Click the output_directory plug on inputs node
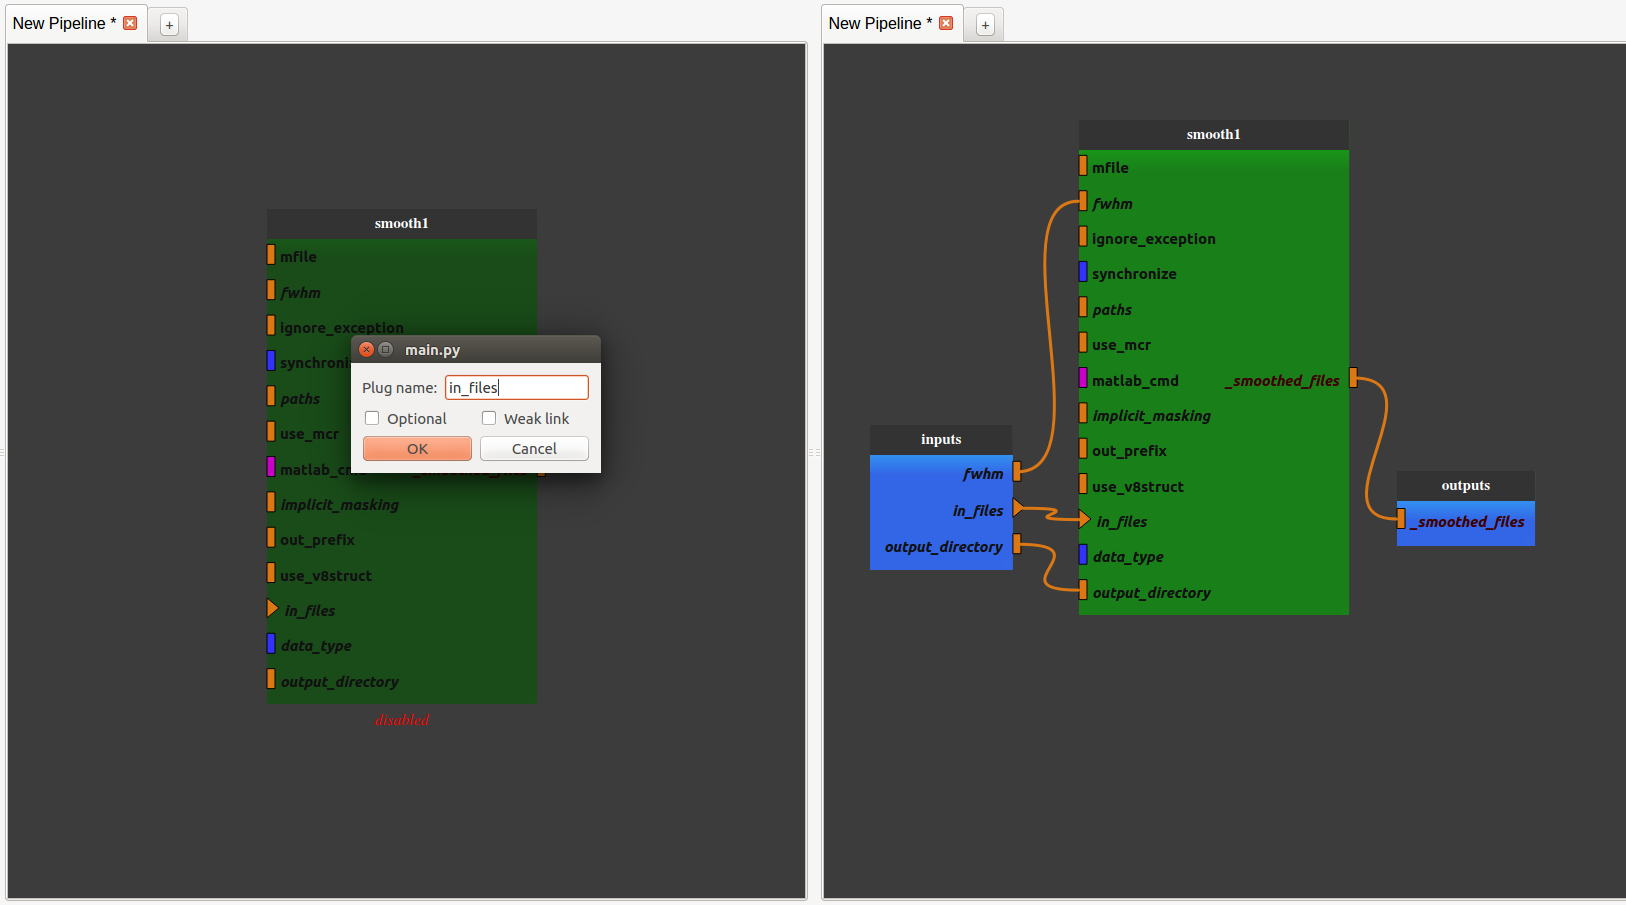 1017,544
